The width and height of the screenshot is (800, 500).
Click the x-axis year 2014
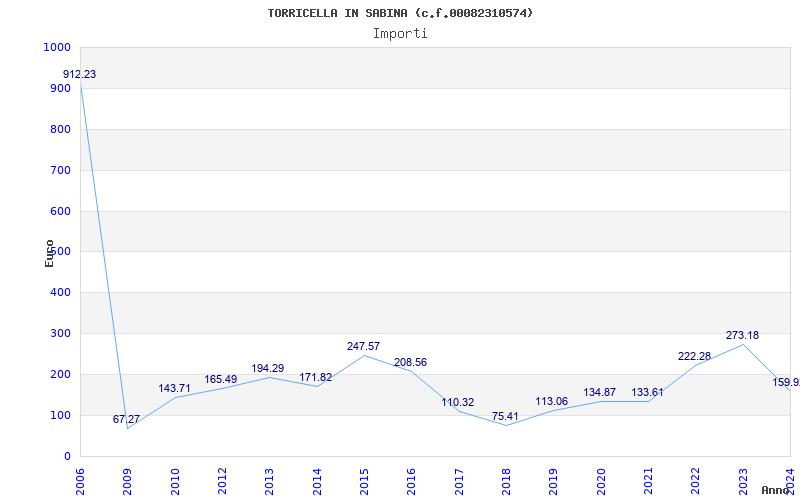(x=317, y=482)
